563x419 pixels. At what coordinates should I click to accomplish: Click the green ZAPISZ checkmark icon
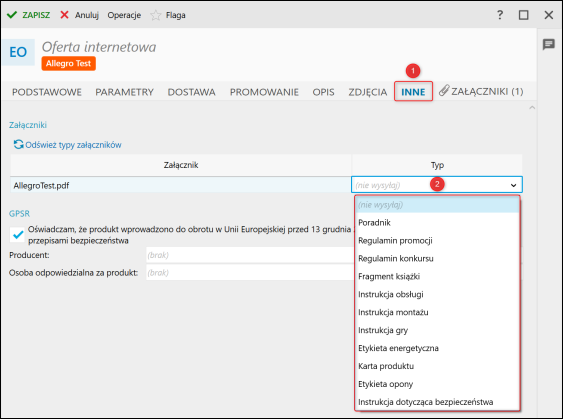12,15
